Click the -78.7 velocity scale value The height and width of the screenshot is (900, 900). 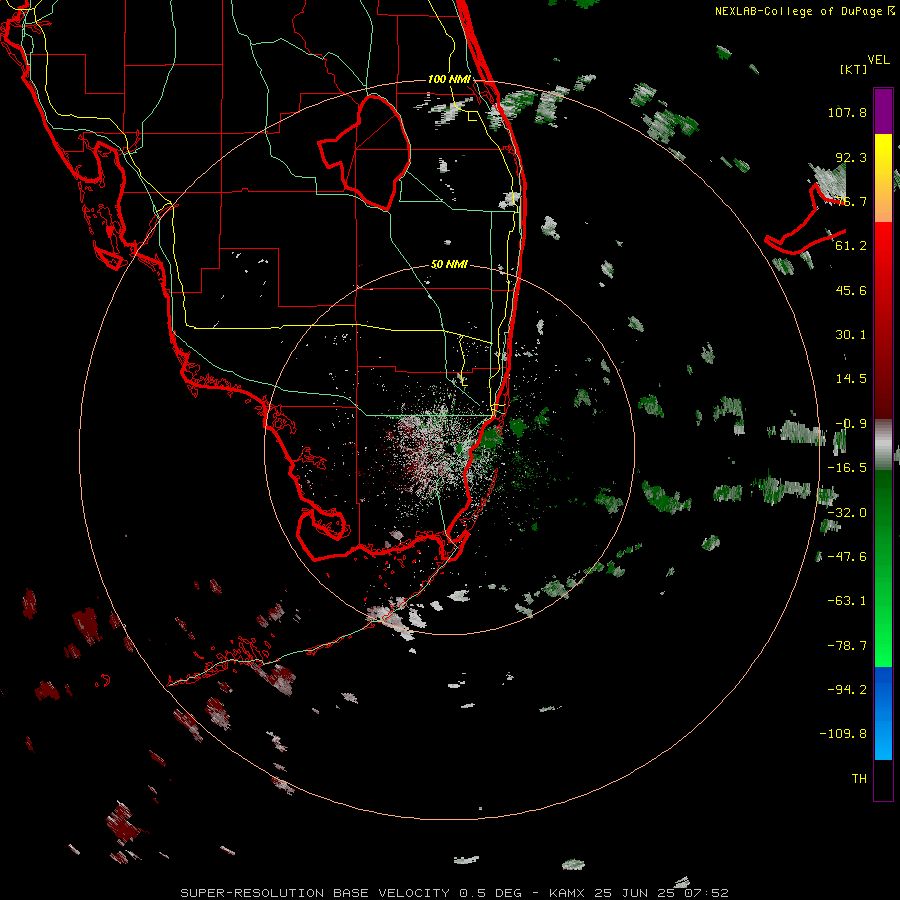click(847, 646)
